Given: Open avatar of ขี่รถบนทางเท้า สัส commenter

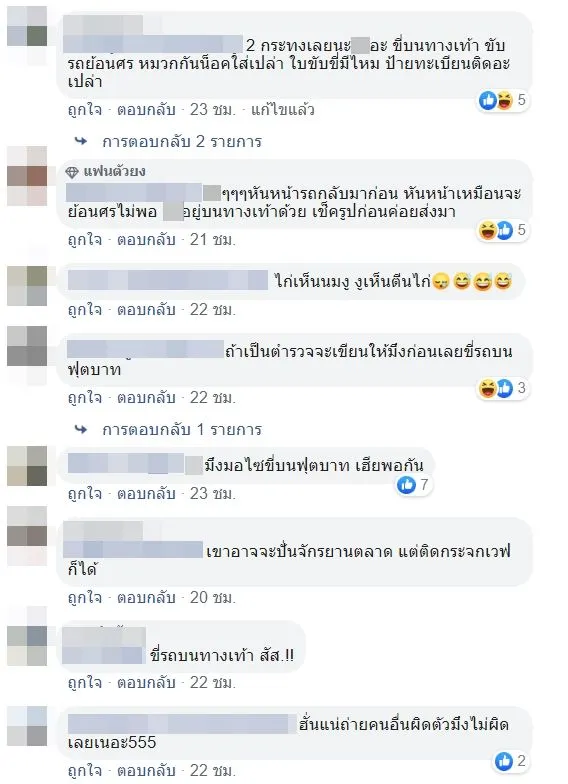Looking at the screenshot, I should [27, 636].
